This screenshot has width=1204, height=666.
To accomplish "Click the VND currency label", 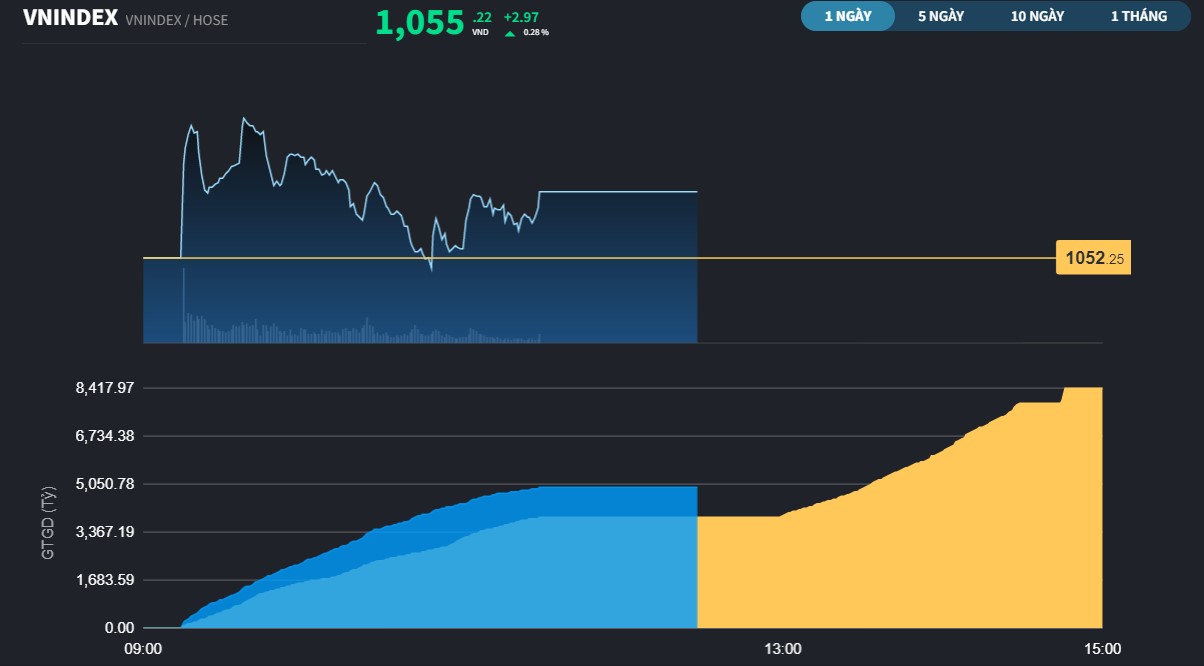I will point(479,30).
